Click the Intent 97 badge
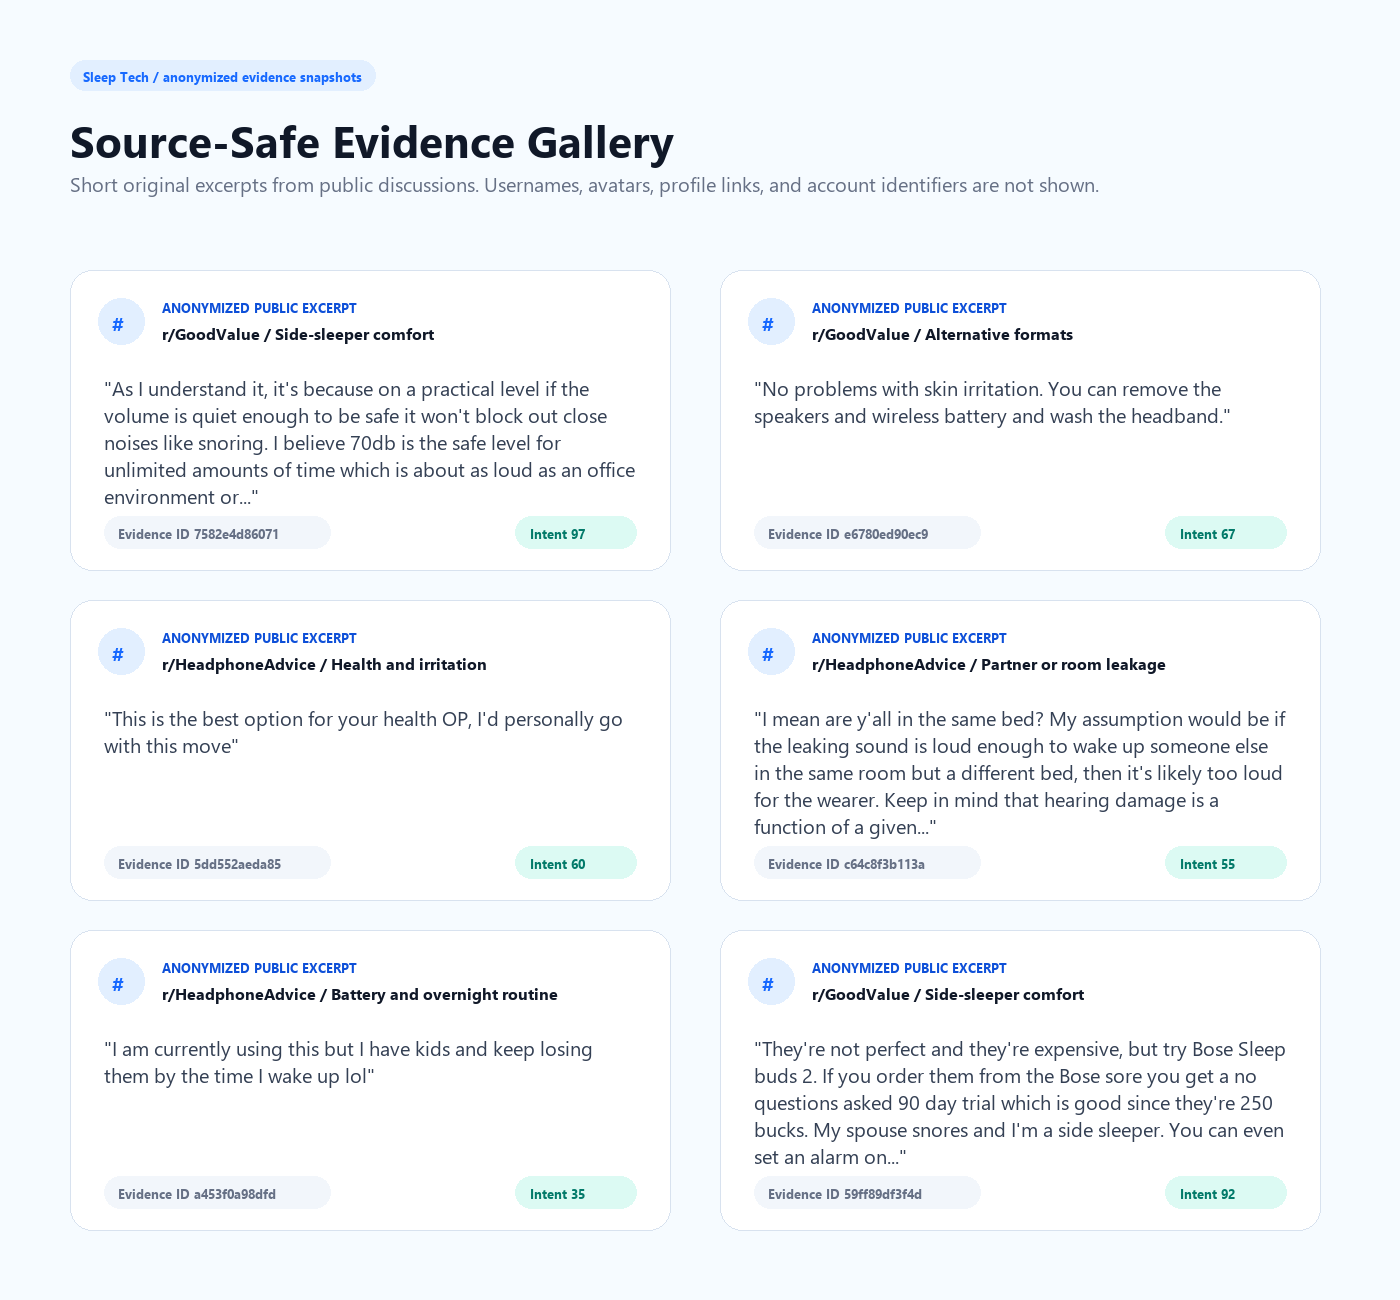 click(x=576, y=533)
